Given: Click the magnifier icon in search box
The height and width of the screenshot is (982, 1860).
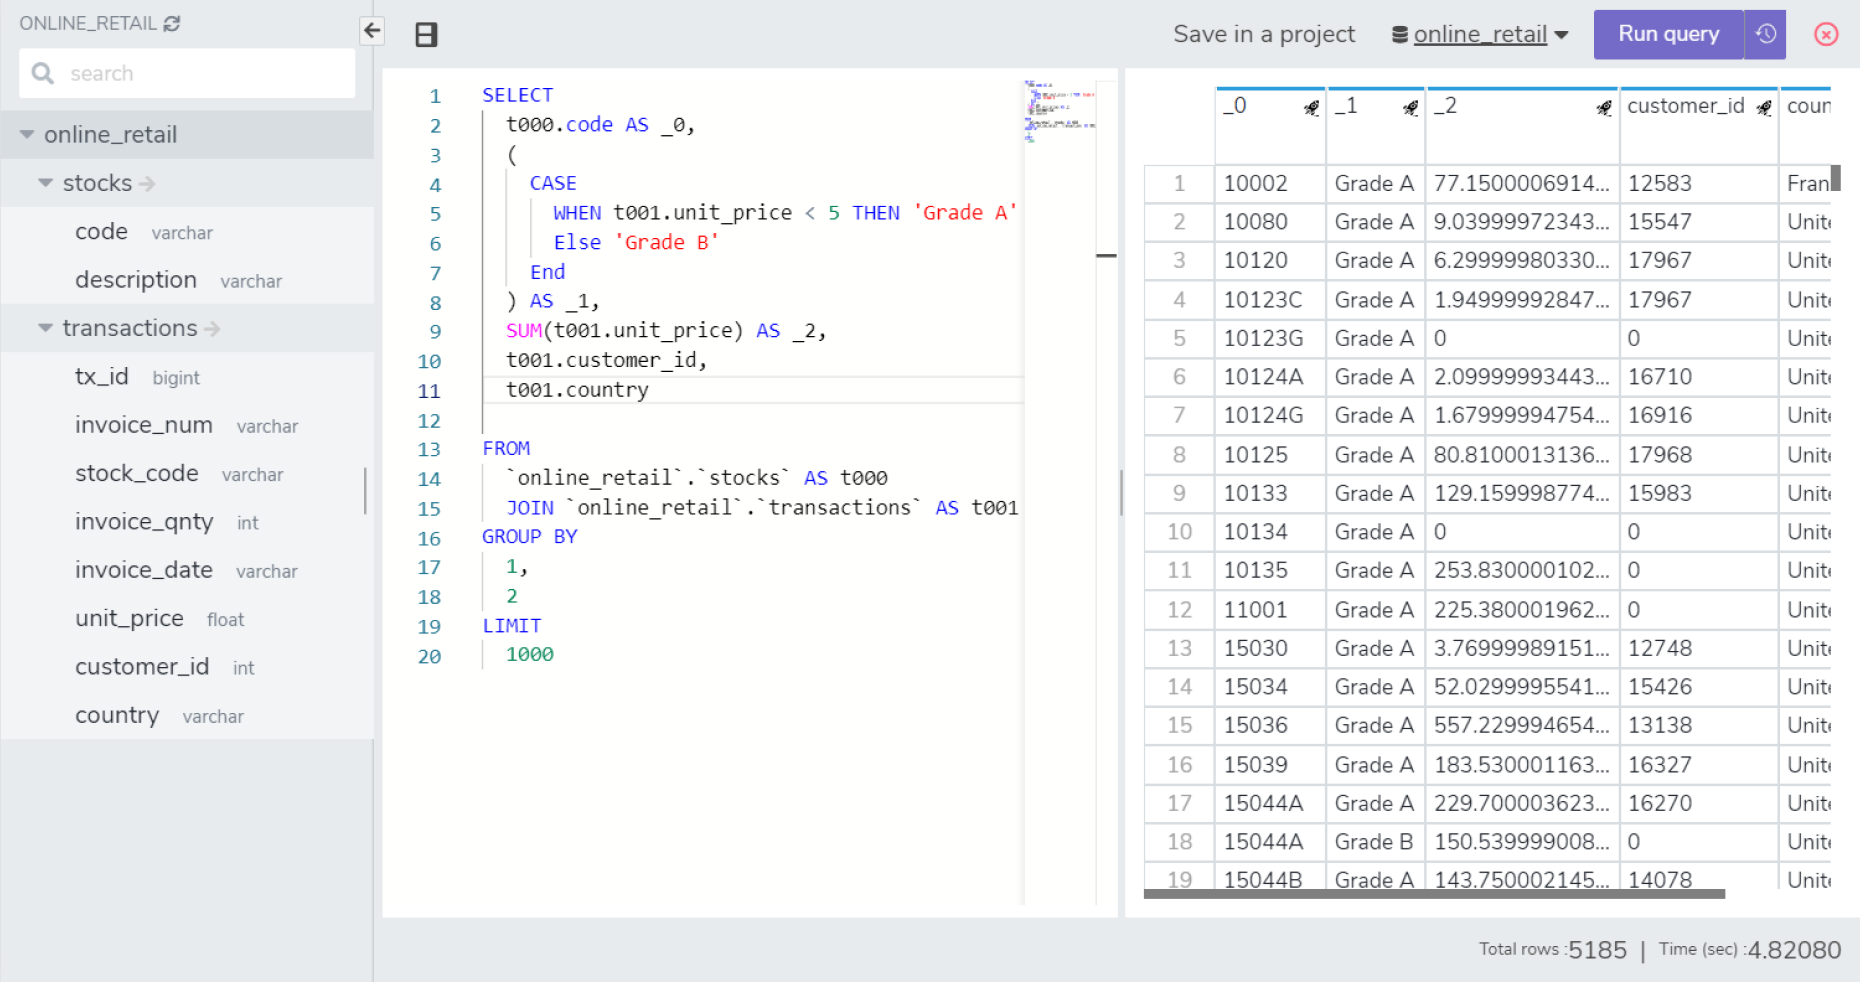Looking at the screenshot, I should click(42, 73).
